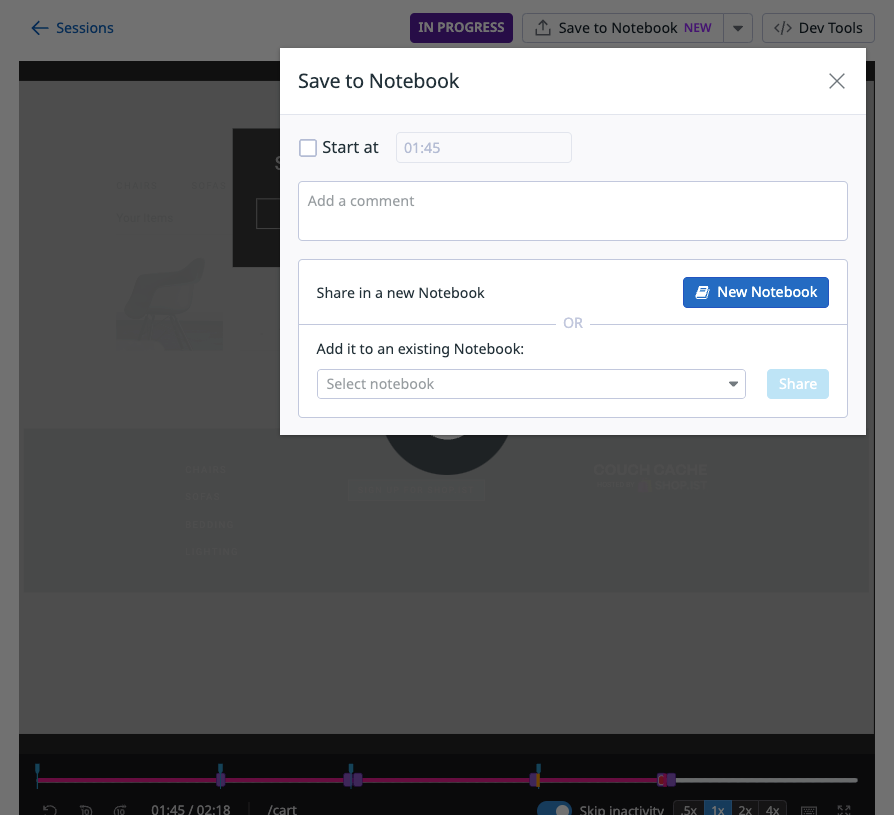Click the back arrow next to Sessions
Viewport: 894px width, 815px height.
coord(38,28)
